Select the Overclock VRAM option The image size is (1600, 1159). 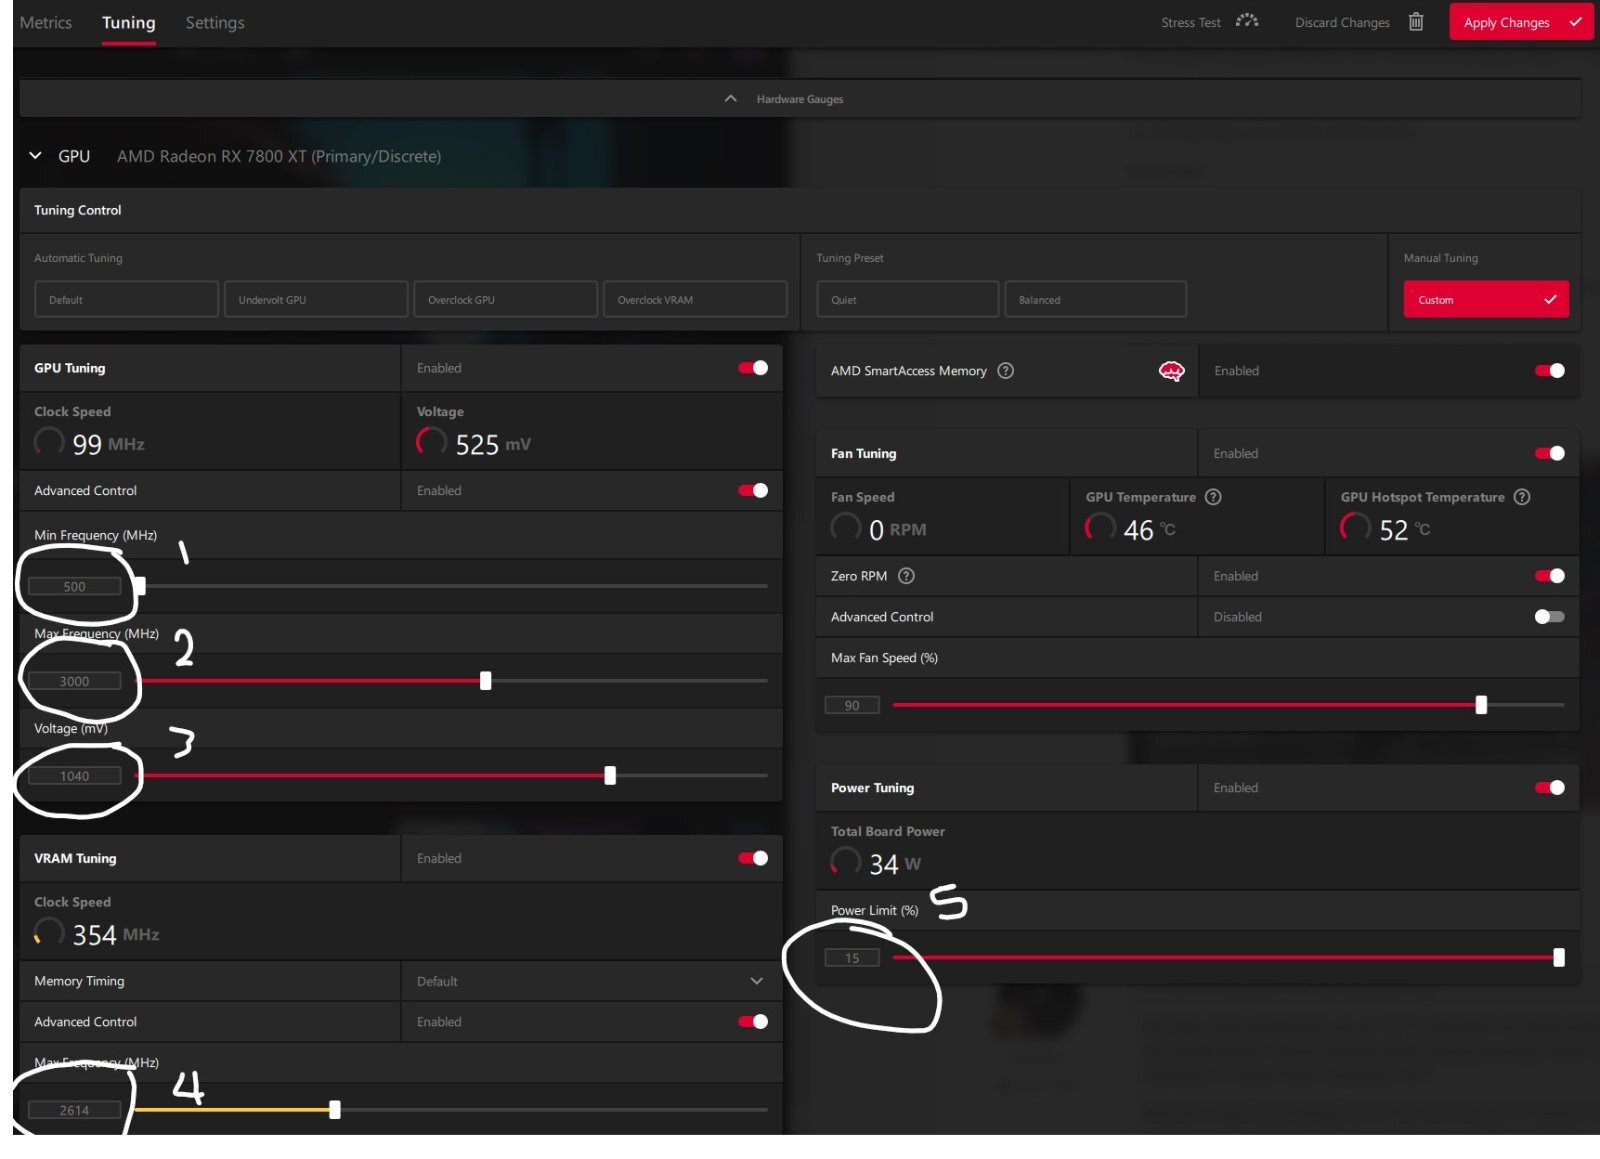[695, 299]
